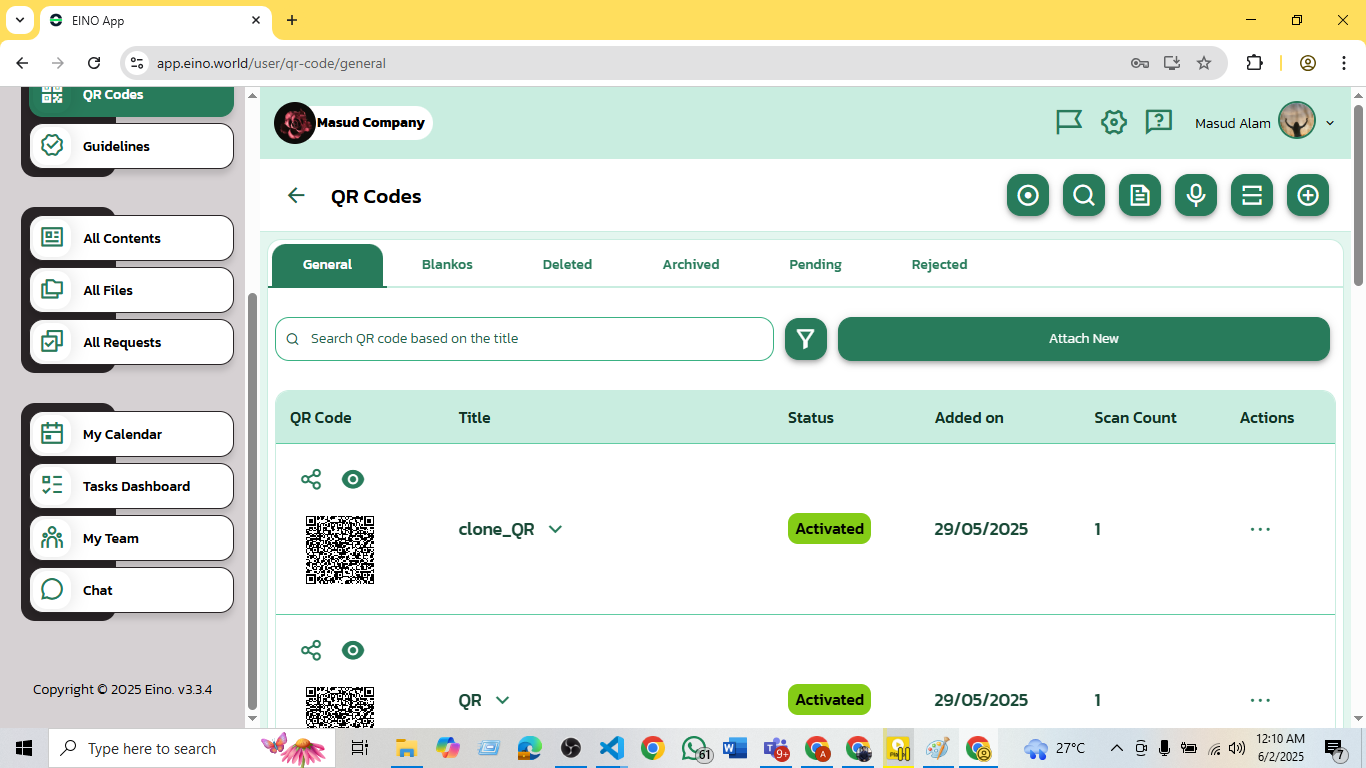Click the Added on column header

click(969, 418)
